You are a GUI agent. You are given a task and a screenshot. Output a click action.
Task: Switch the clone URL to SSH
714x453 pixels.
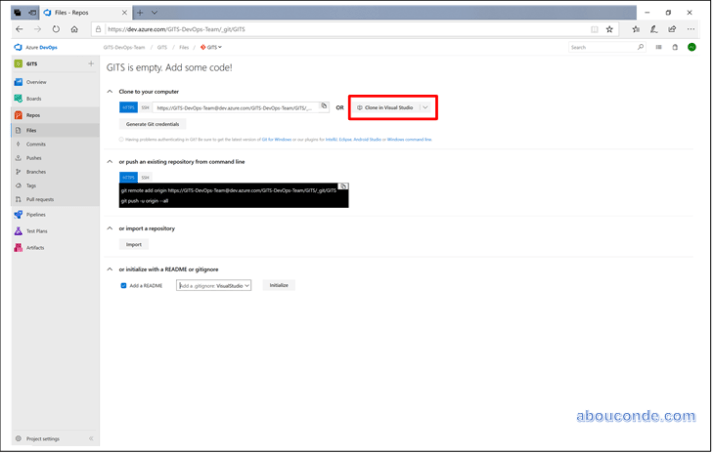[145, 106]
